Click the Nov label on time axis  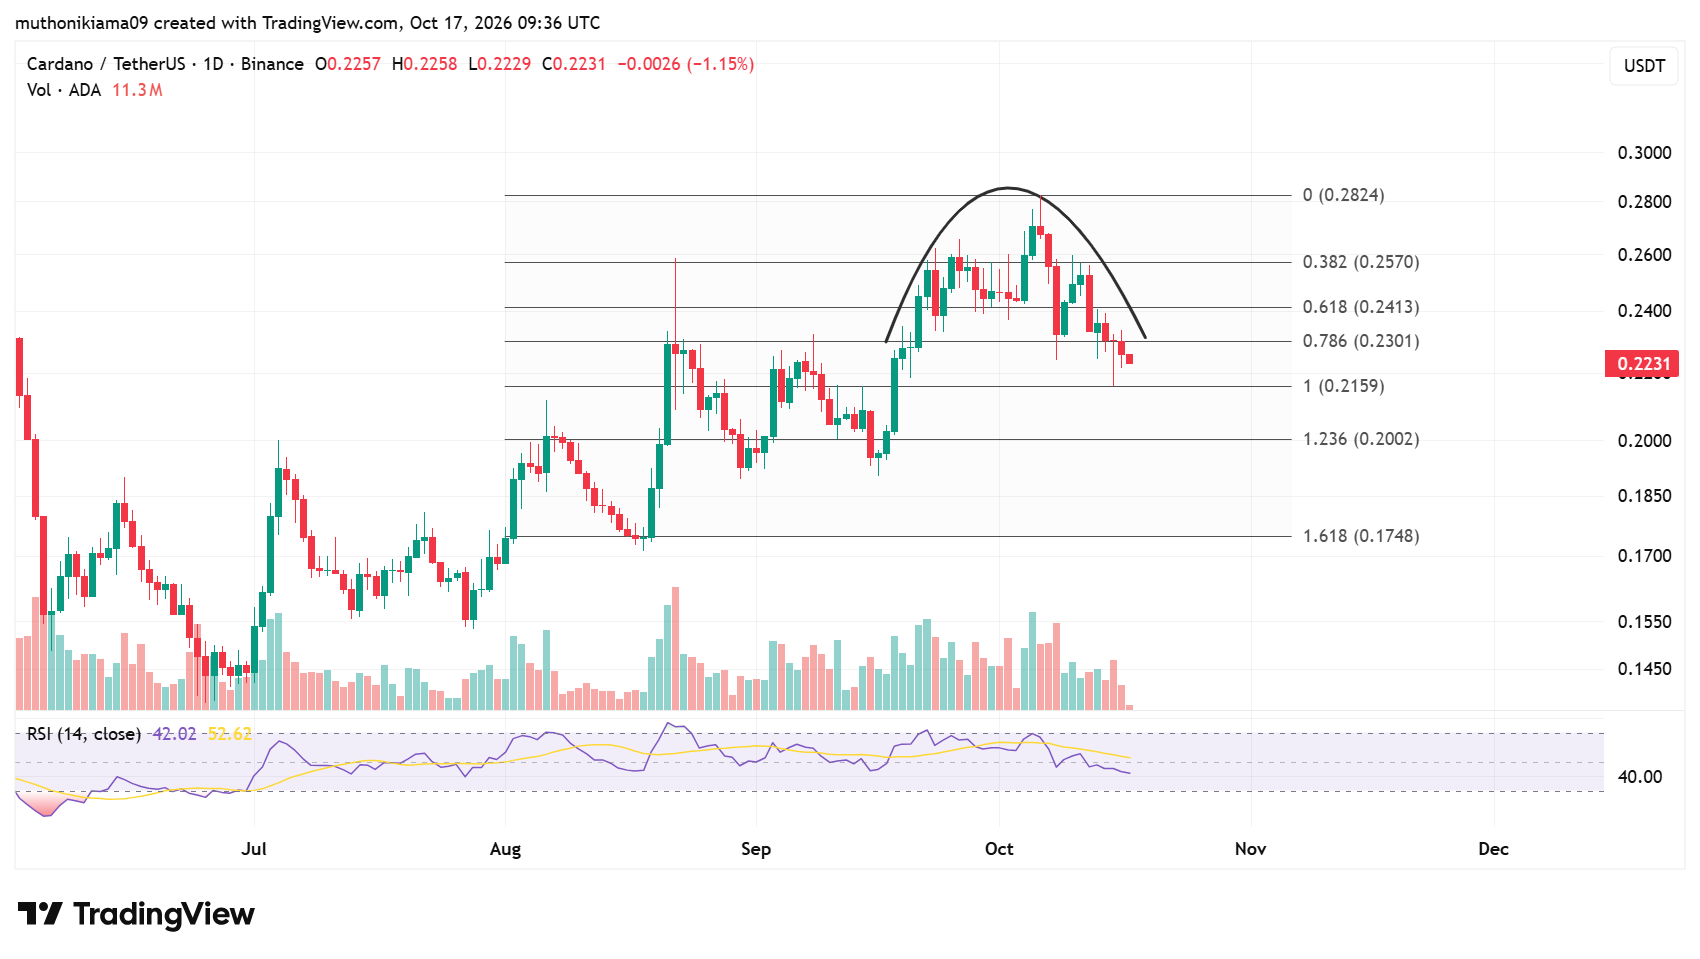coord(1250,849)
